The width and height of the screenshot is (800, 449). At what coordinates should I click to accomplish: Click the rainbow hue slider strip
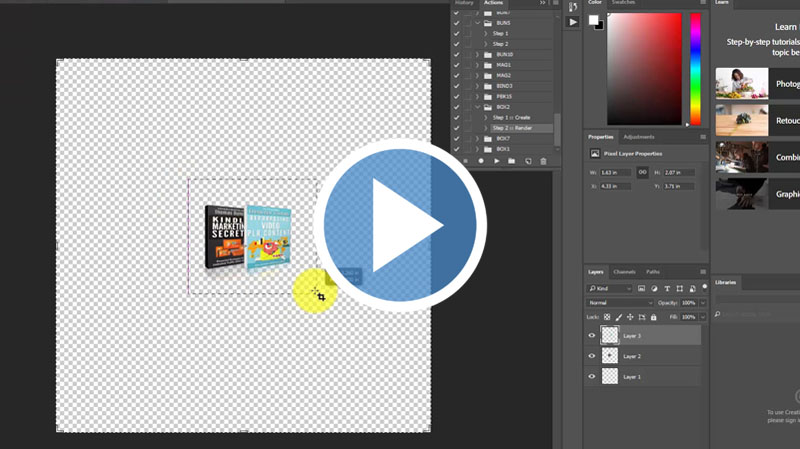click(x=695, y=68)
